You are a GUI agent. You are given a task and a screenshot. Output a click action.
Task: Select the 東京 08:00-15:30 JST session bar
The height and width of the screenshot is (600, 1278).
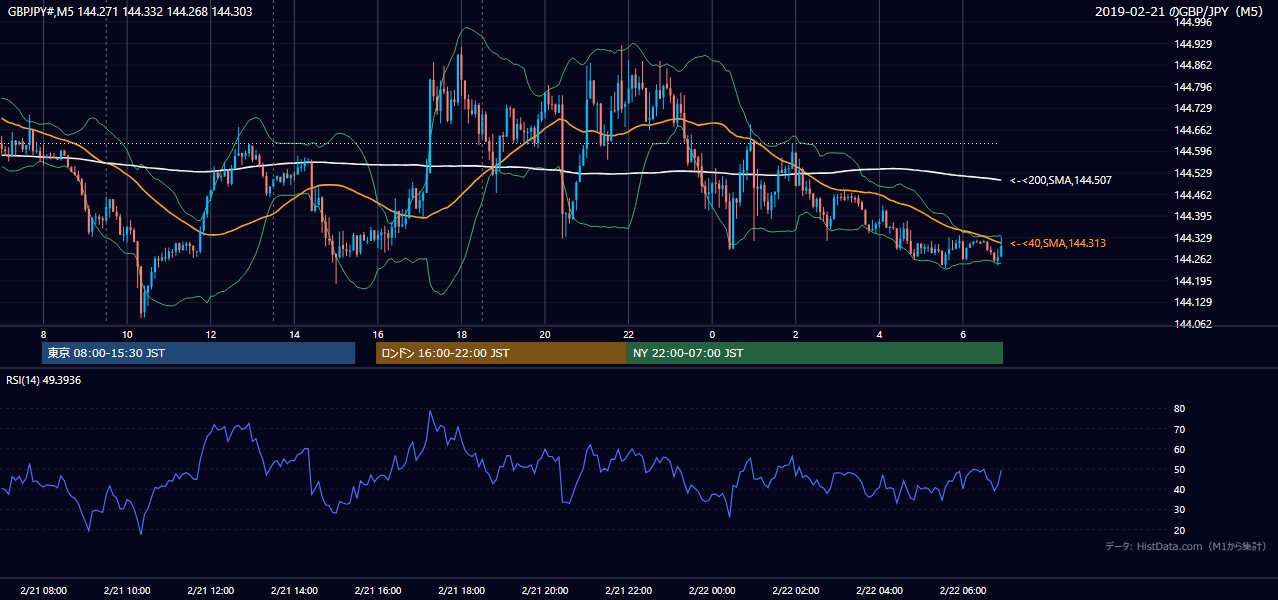pos(198,353)
